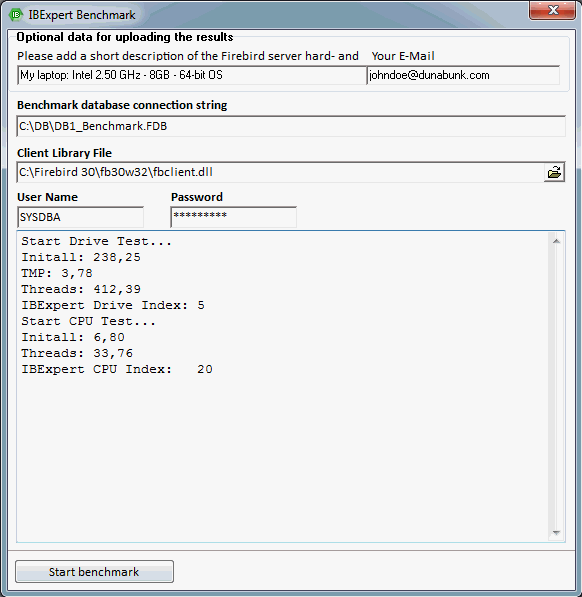Image resolution: width=582 pixels, height=597 pixels.
Task: Select the fbclient.dll path text field
Action: [281, 172]
